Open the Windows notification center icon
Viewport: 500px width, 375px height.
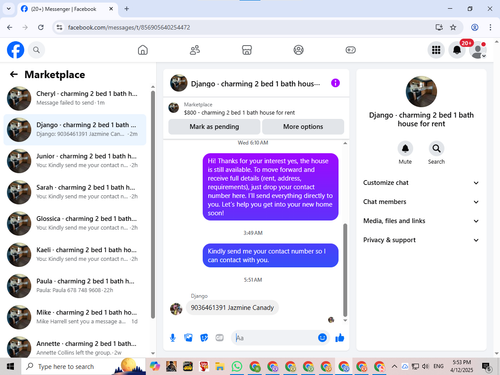point(487,367)
